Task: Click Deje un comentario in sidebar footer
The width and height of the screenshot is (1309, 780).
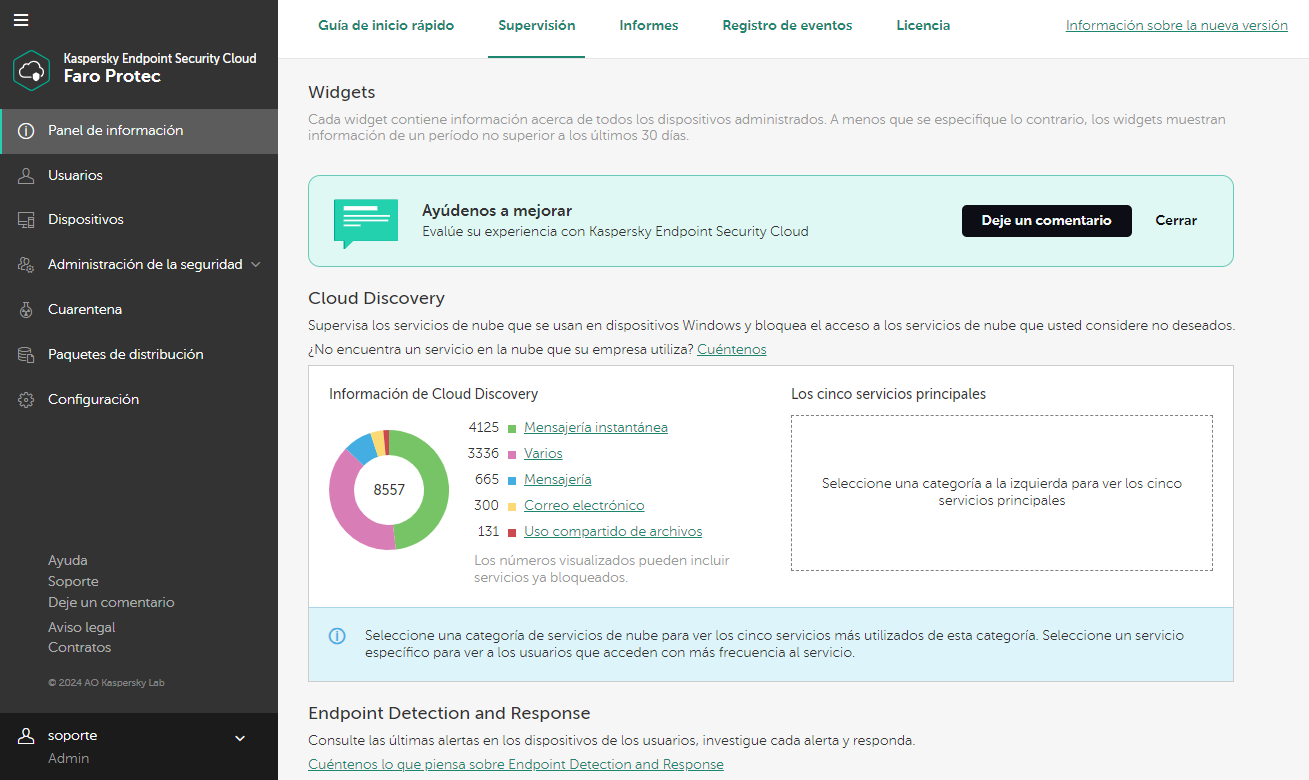Action: (x=111, y=603)
